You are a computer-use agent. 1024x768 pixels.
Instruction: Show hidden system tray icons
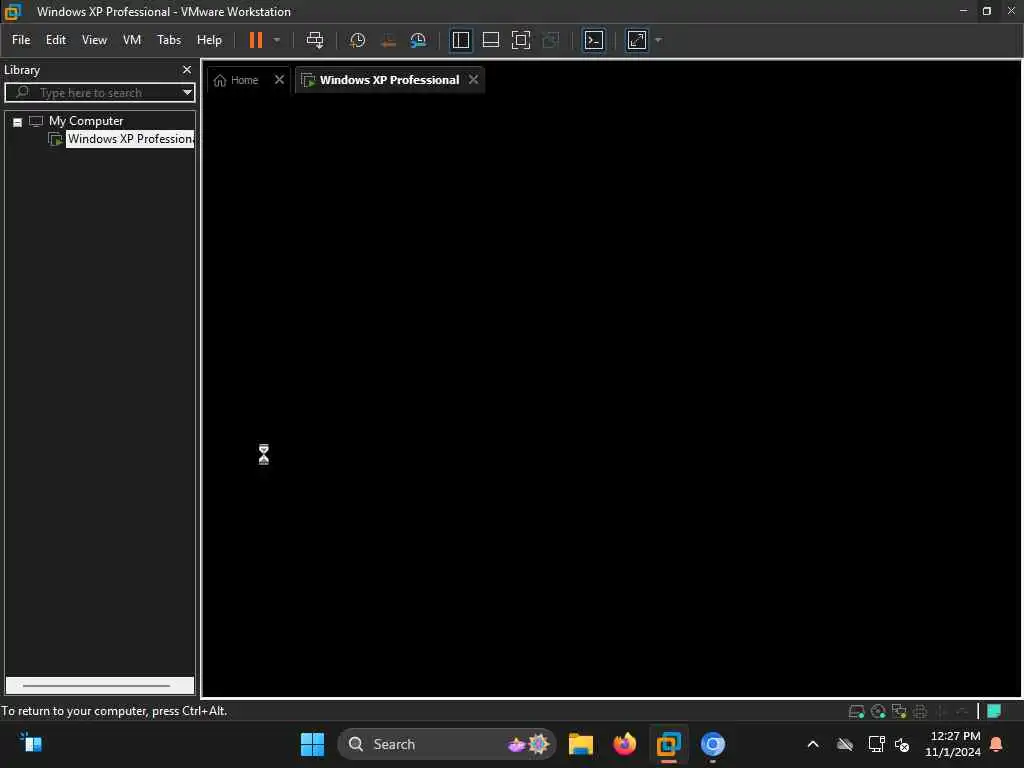(813, 744)
